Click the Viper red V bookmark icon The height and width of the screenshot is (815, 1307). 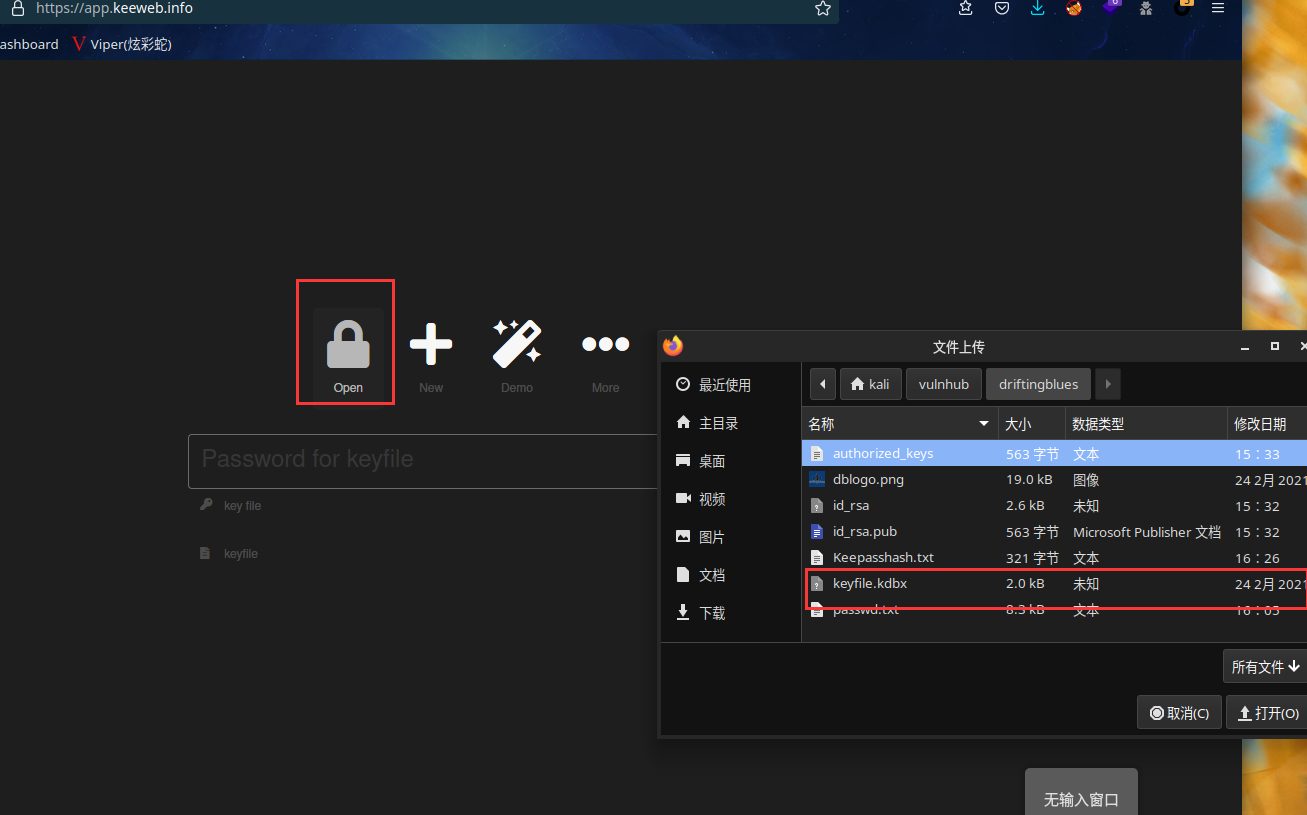(79, 44)
